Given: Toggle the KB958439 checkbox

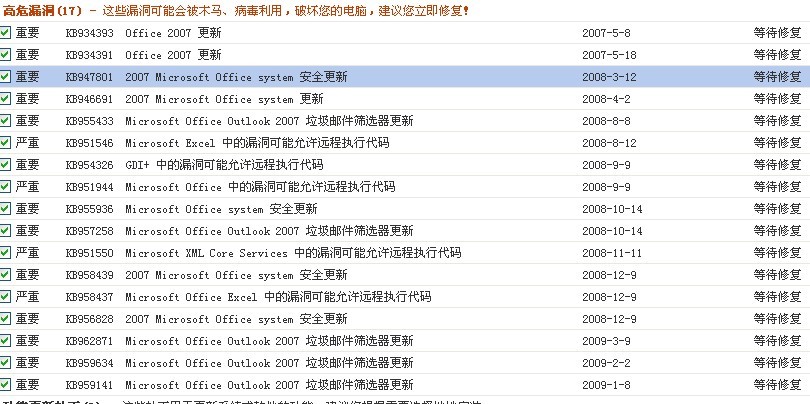Looking at the screenshot, I should (x=5, y=275).
